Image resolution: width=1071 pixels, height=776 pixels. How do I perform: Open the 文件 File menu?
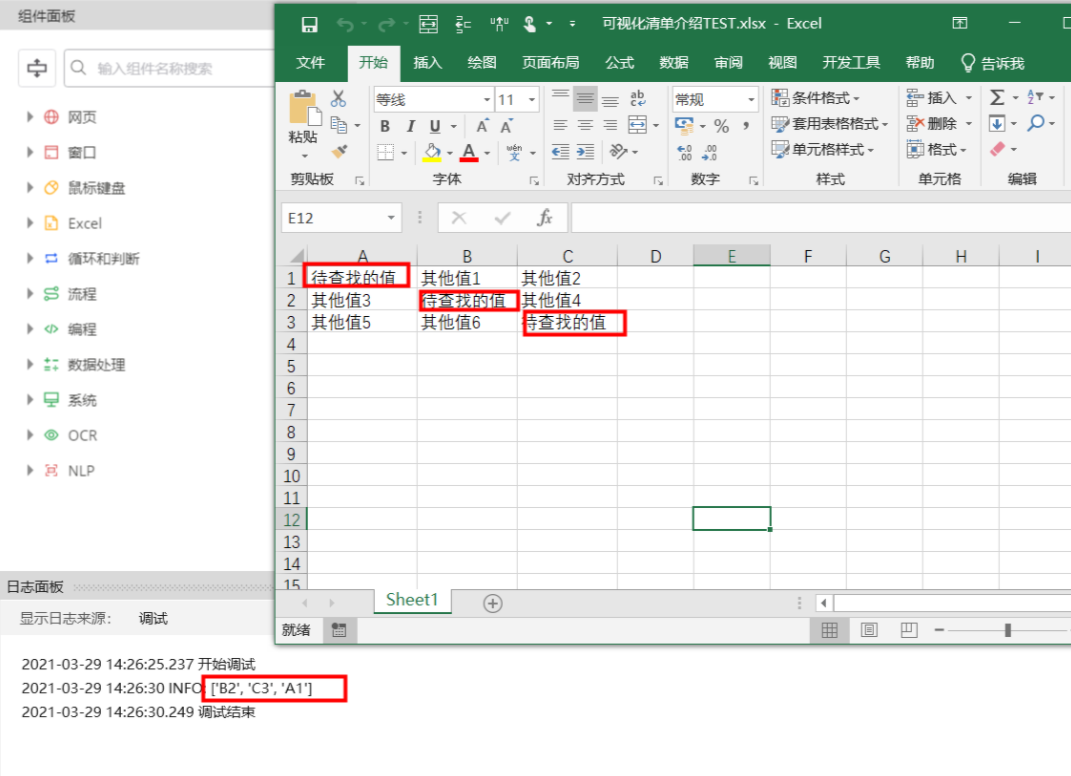[x=310, y=63]
